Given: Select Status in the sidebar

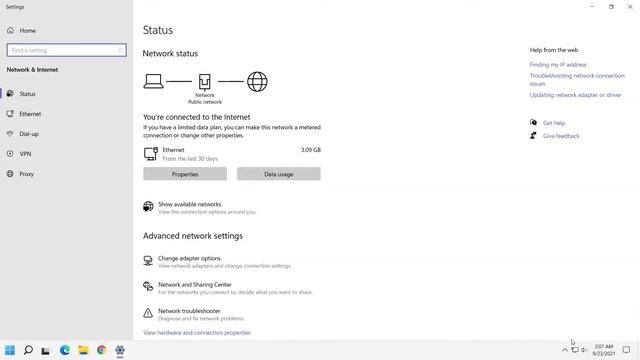Looking at the screenshot, I should click(27, 94).
